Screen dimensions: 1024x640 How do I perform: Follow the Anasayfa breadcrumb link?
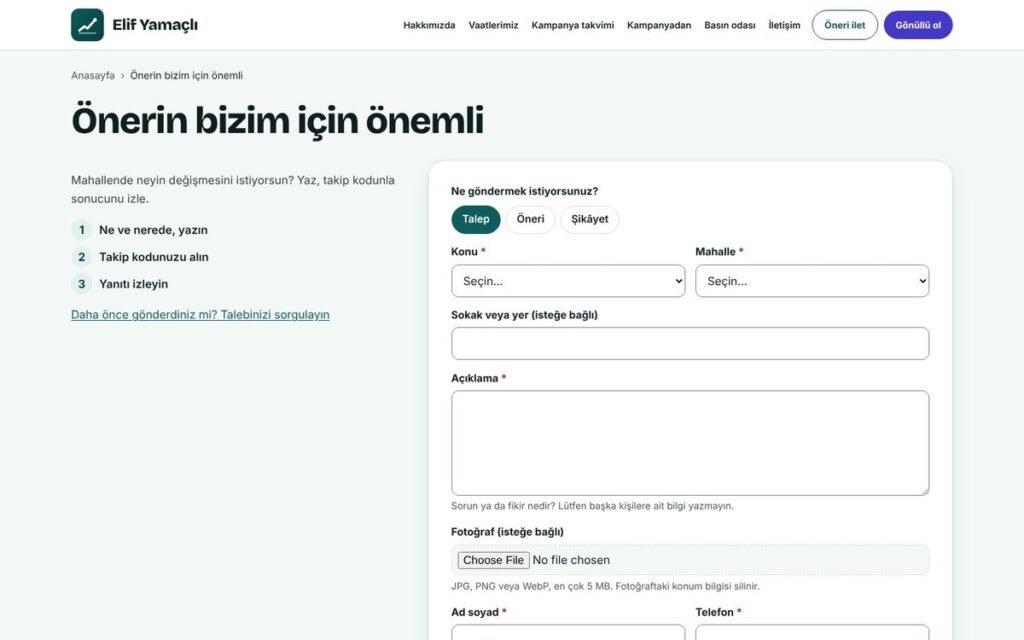[93, 75]
